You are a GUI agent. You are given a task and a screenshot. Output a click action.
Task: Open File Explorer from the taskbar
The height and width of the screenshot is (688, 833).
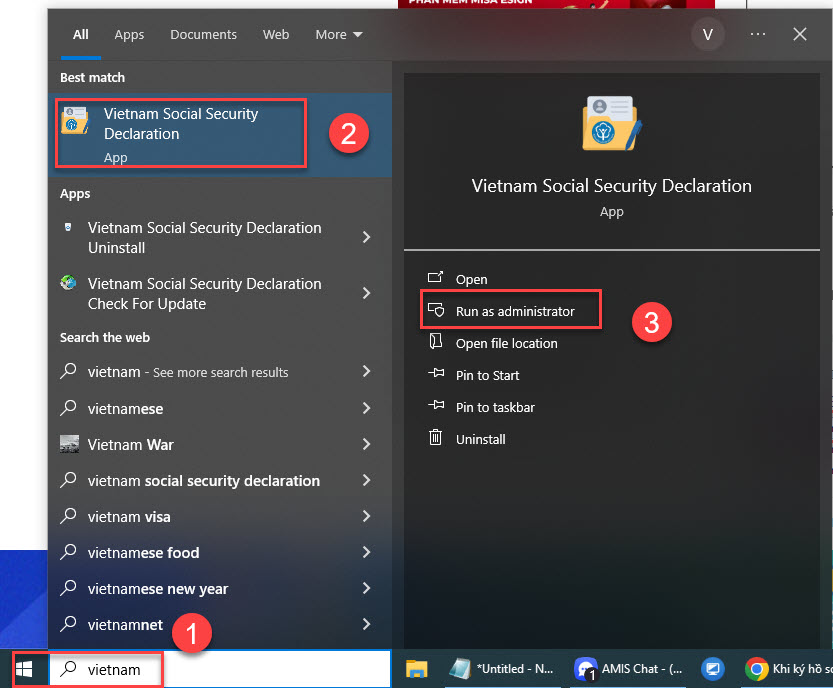(x=417, y=669)
